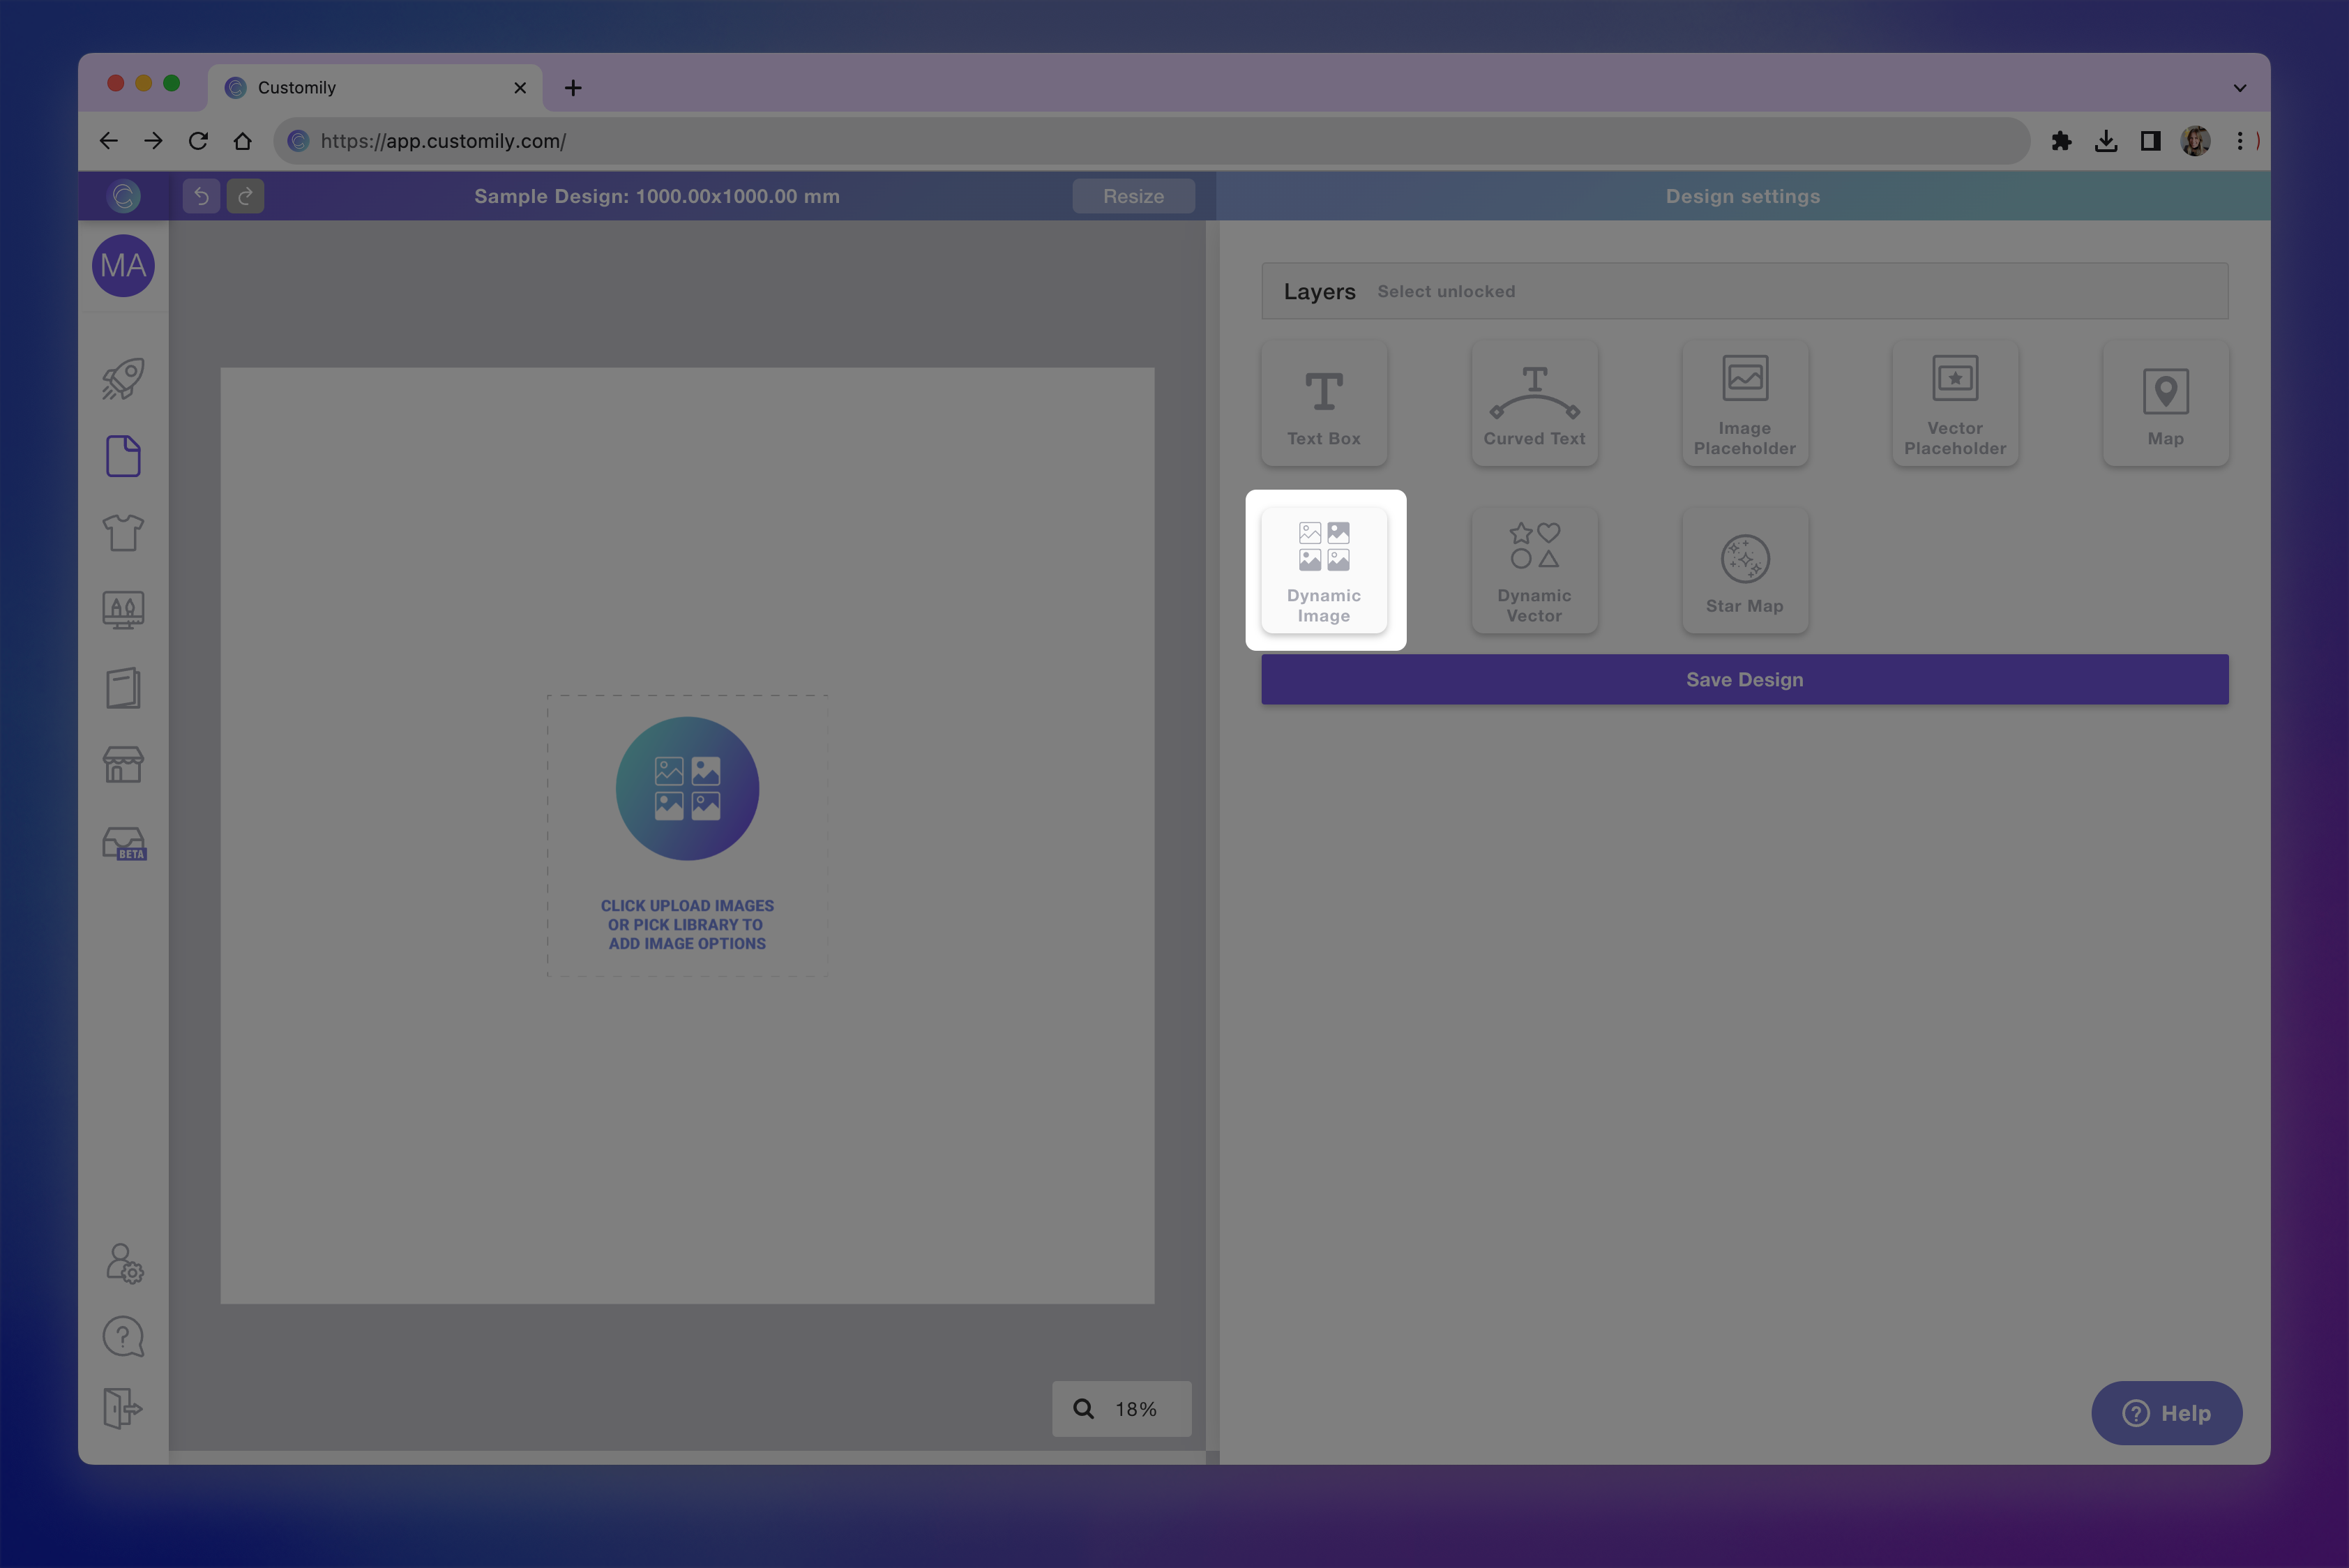Insert a Star Map element

click(1744, 570)
